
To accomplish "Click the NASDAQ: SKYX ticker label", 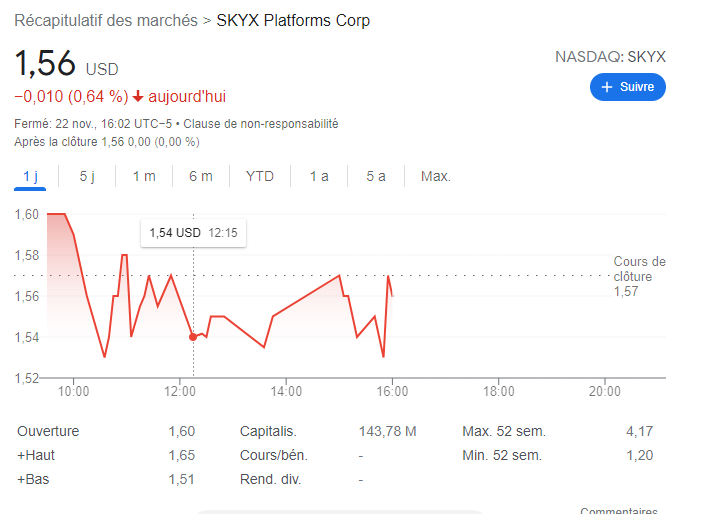I will click(610, 57).
